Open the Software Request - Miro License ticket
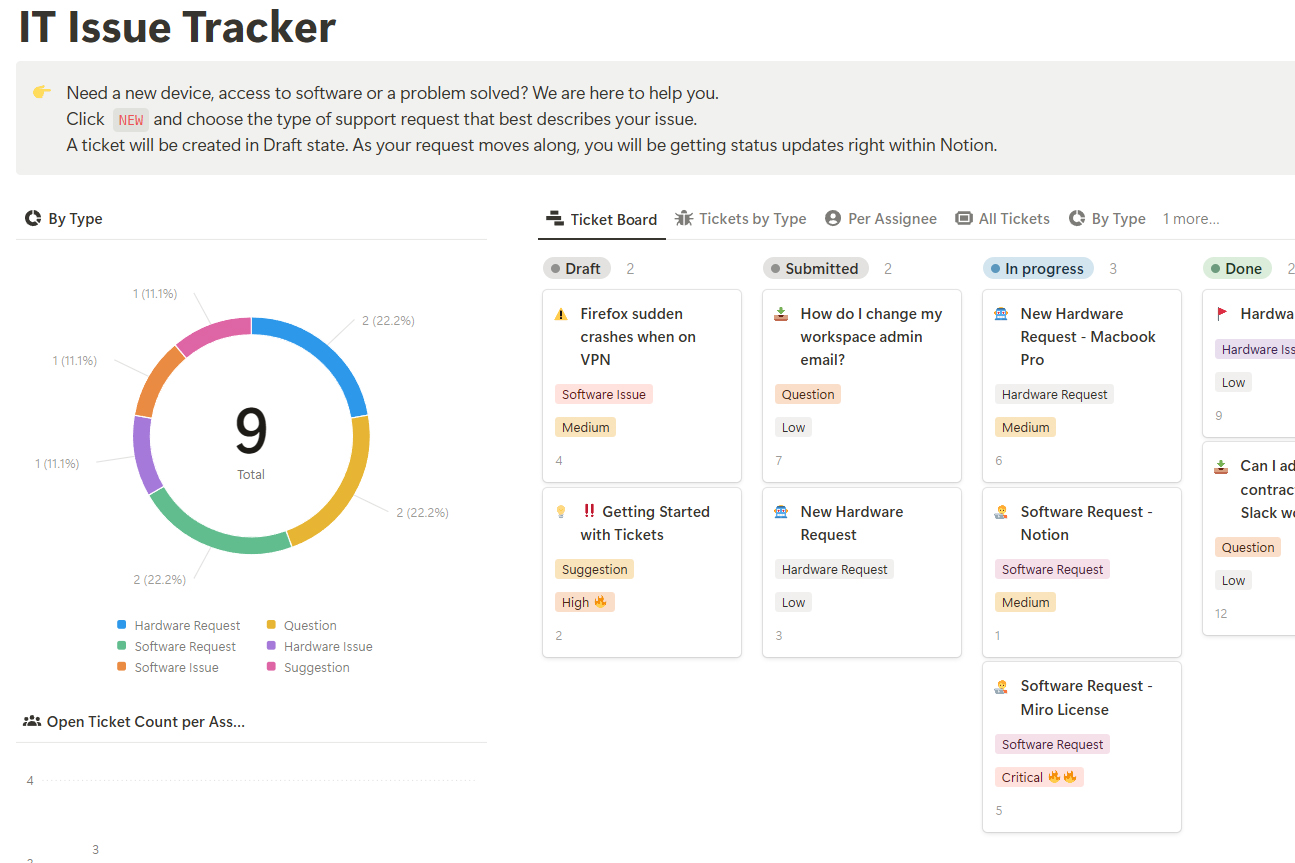 [1086, 697]
